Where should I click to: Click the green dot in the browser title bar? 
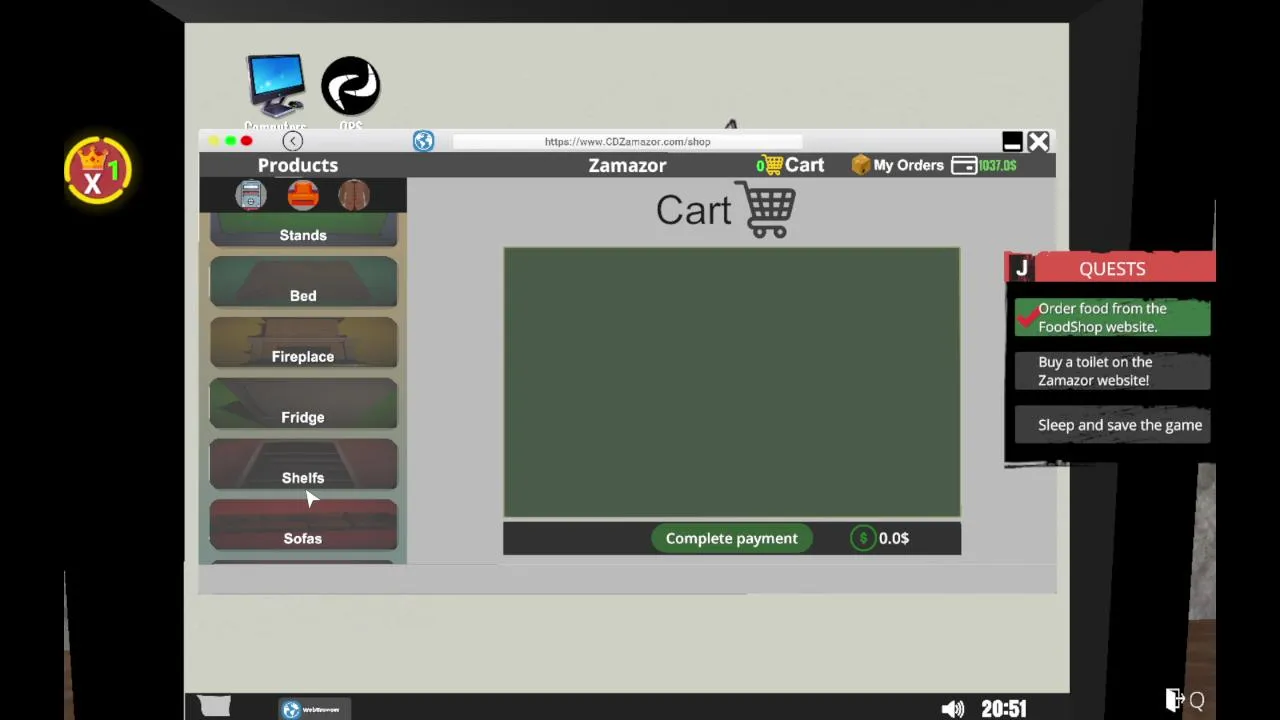230,141
